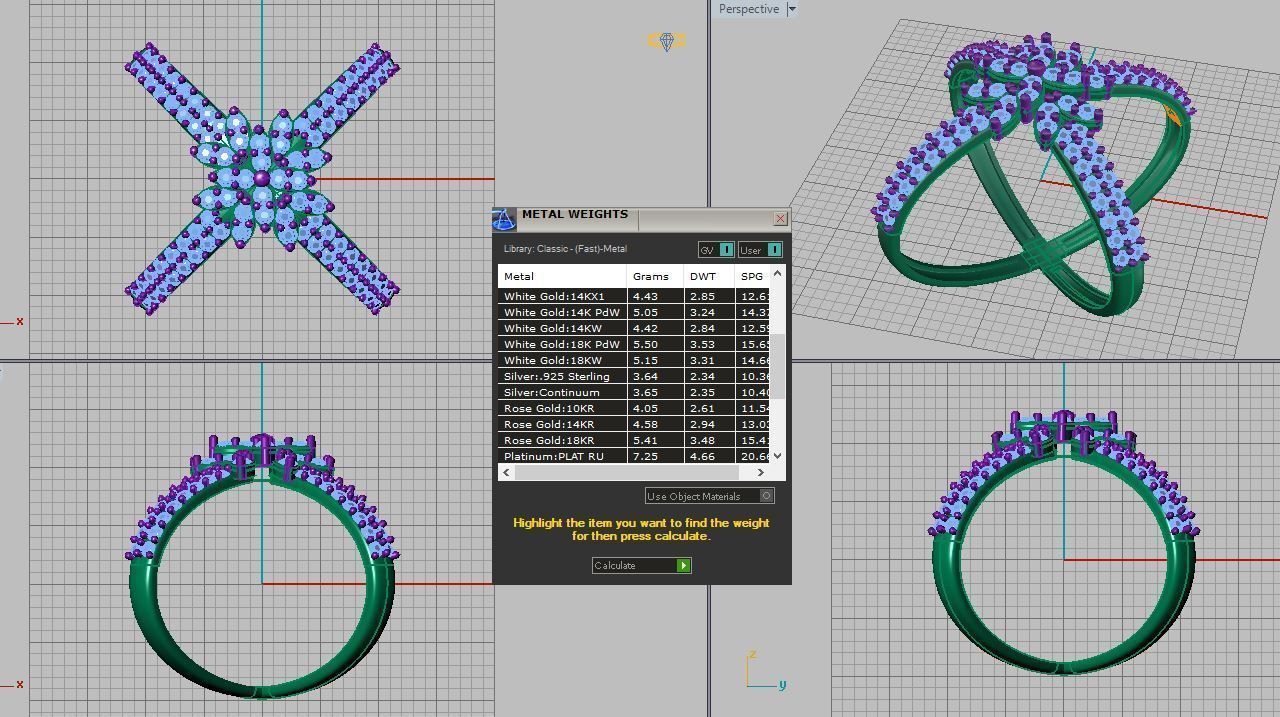Close the Metal Weights dialog
Image resolution: width=1280 pixels, height=717 pixels.
click(x=780, y=218)
